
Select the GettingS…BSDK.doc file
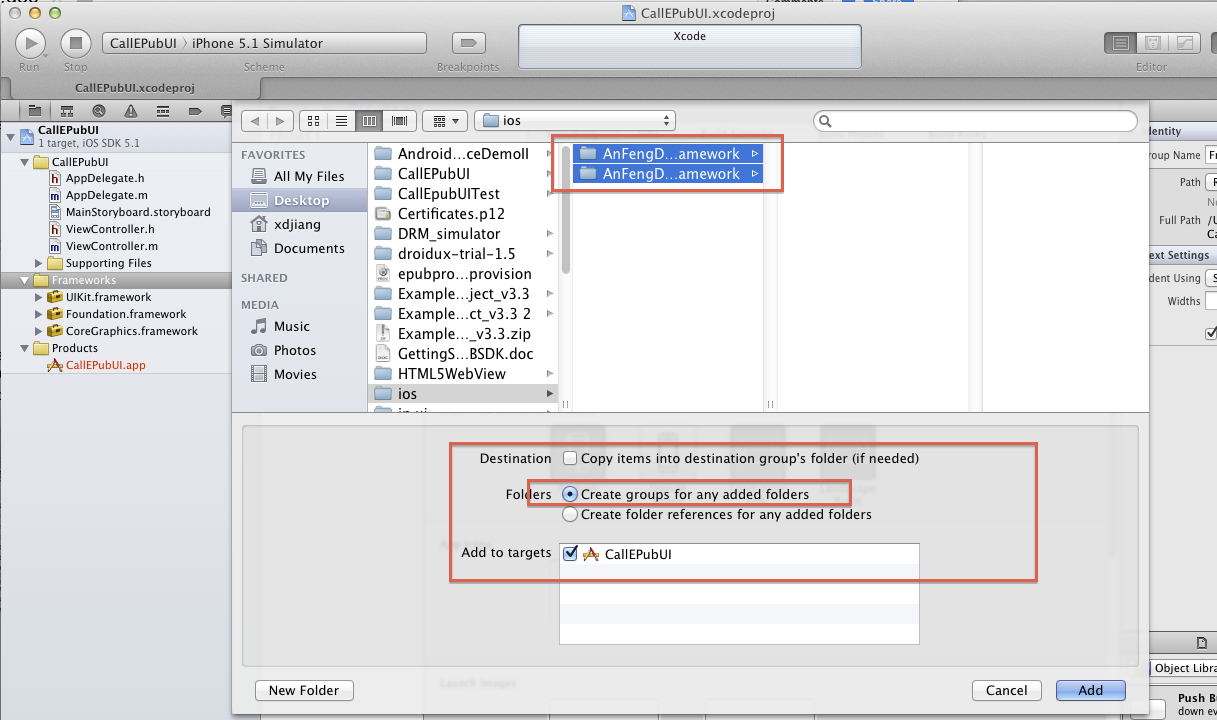(463, 353)
